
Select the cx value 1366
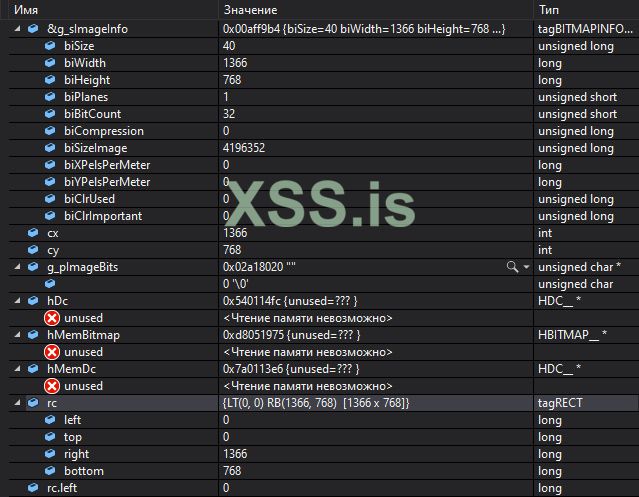pyautogui.click(x=235, y=233)
